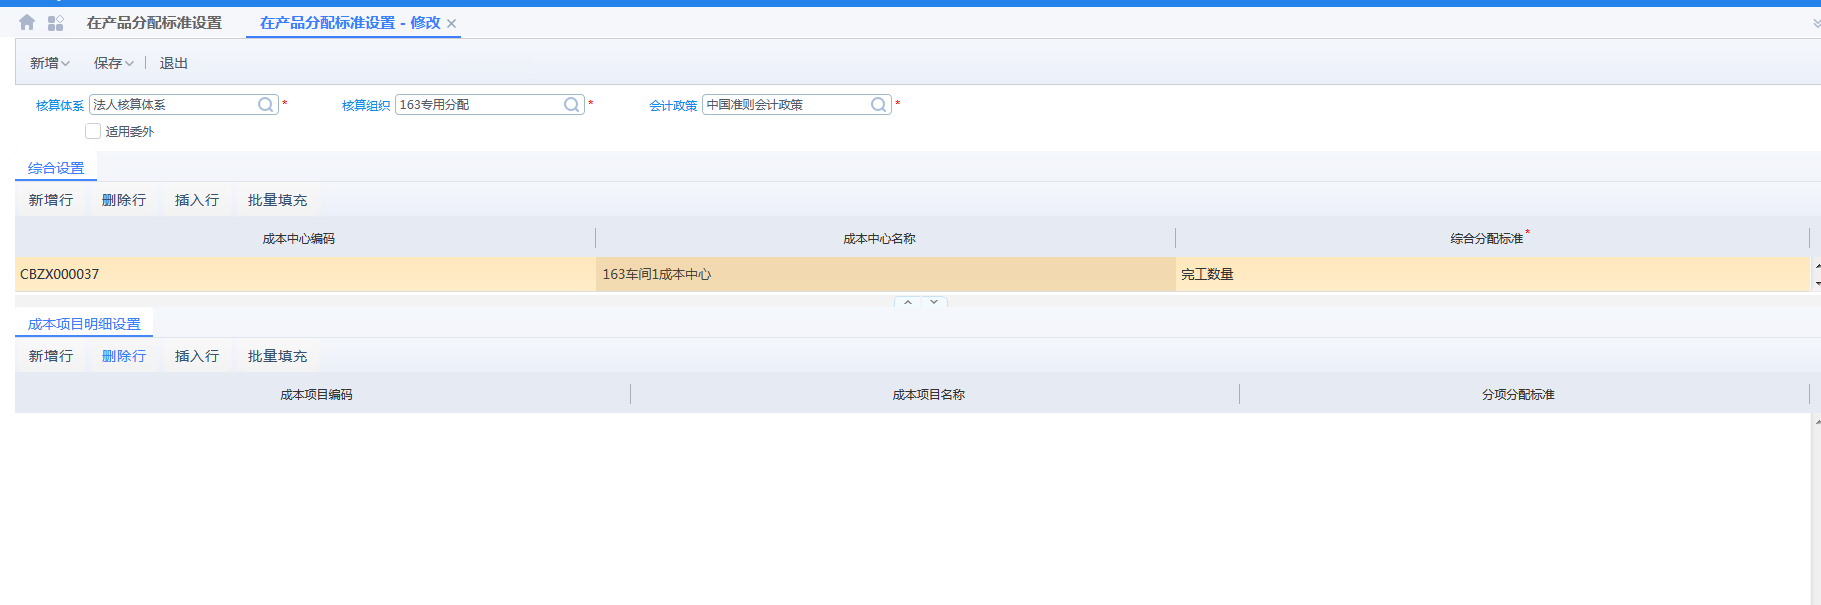Close the 在产品分配标准设置 - 修改 tab

coord(452,24)
